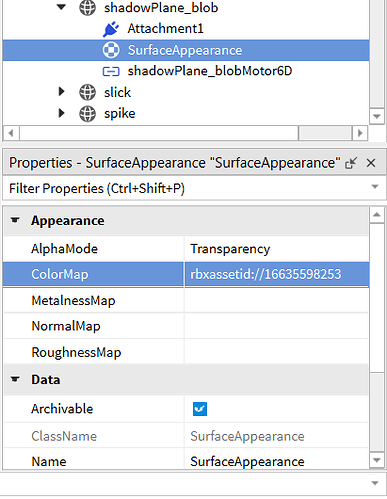Collapse the shadowPlane_blob tree node

tap(61, 7)
